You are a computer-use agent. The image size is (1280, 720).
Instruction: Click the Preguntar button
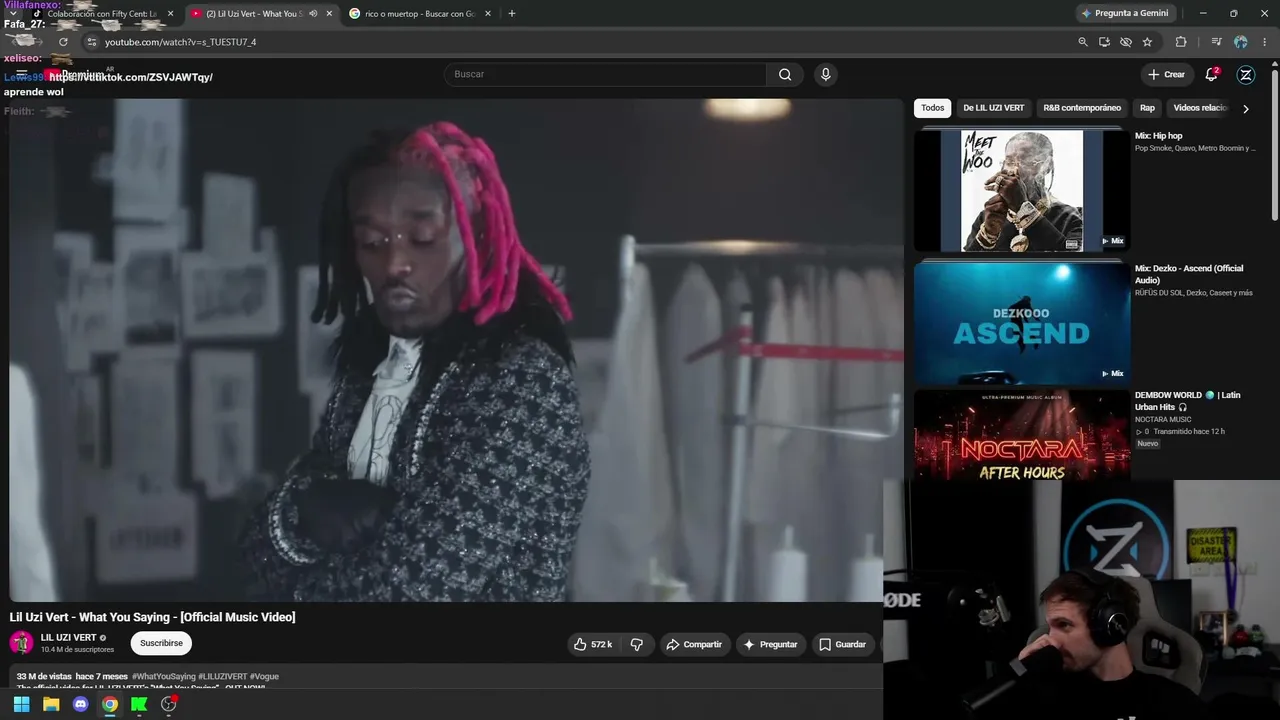770,645
